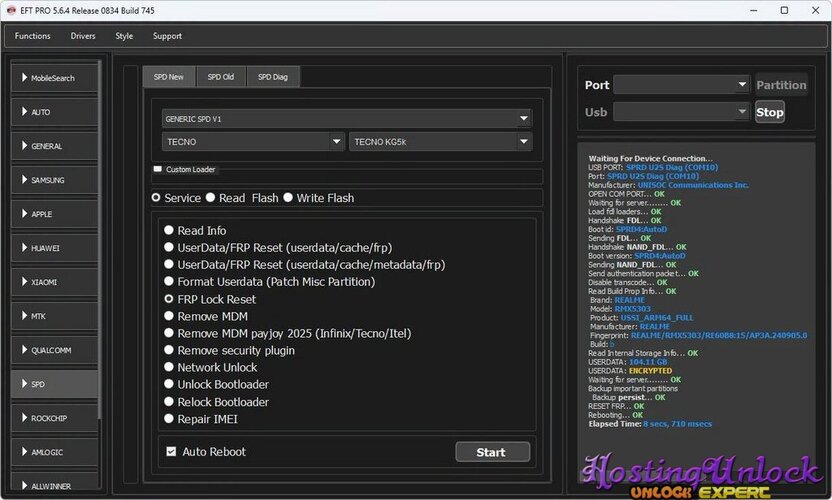Screen dimensions: 832x500
Task: Switch to the SPD Old tab
Action: [221, 77]
